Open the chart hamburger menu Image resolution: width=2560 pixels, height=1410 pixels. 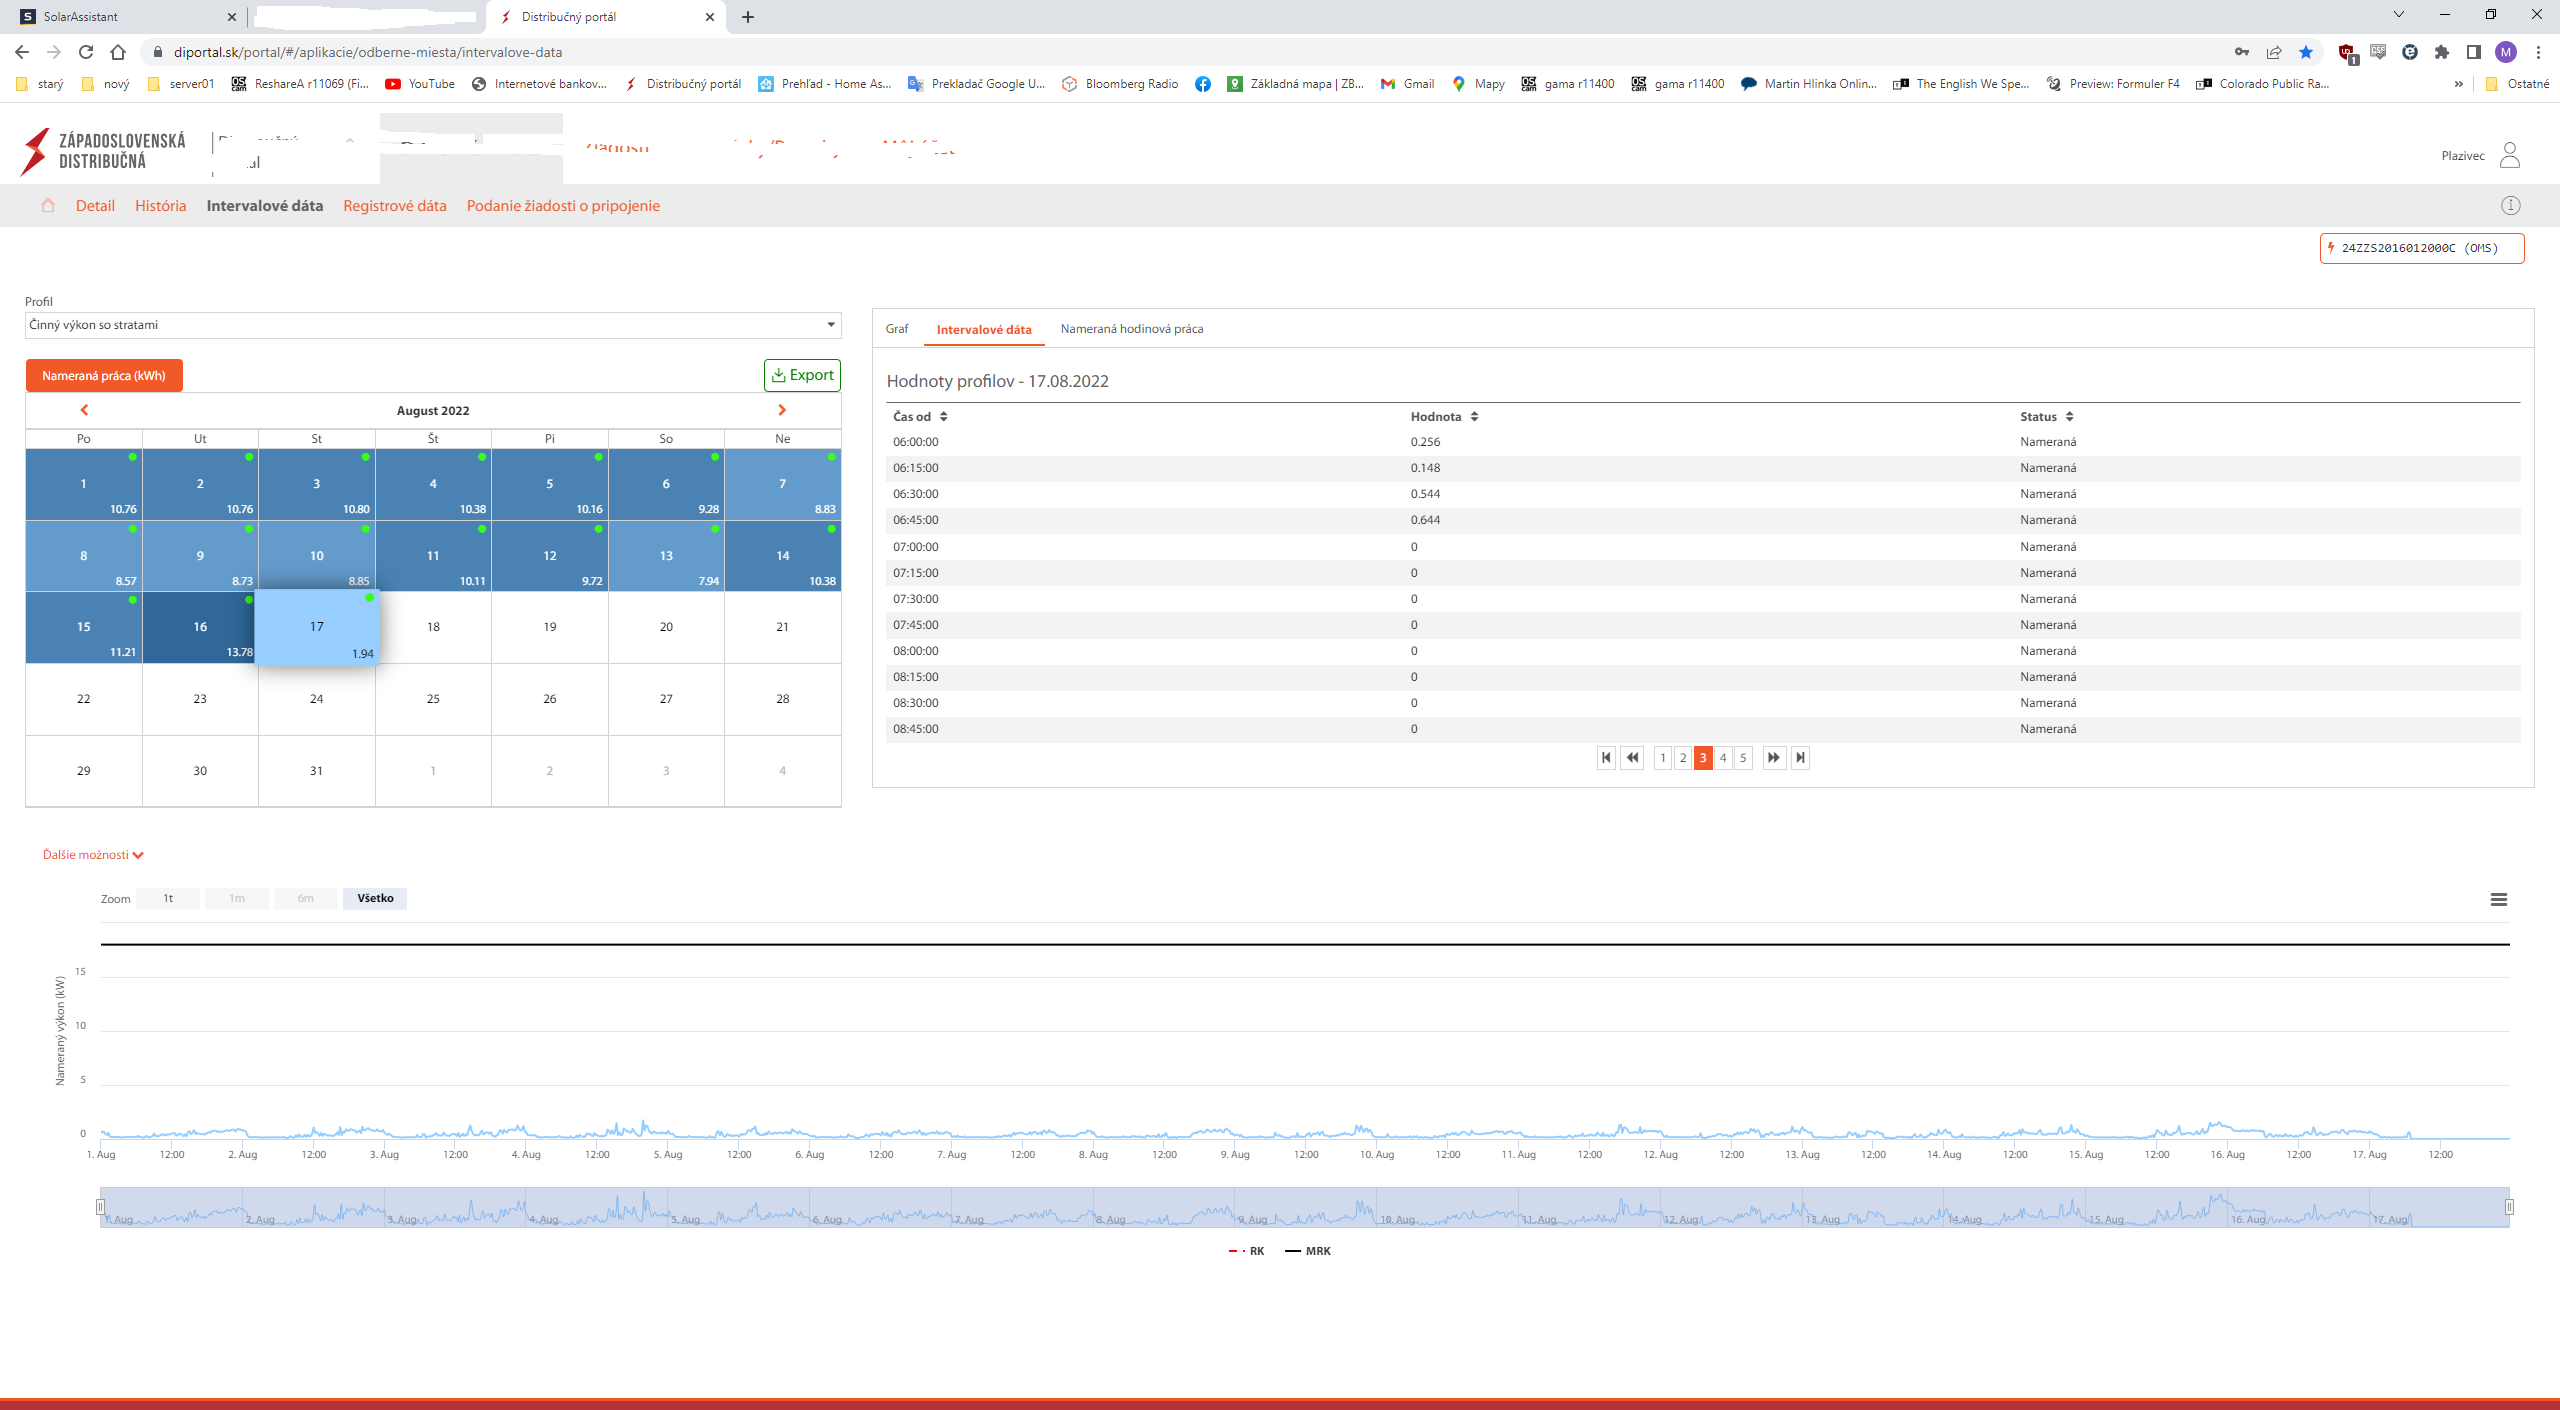pyautogui.click(x=2498, y=900)
